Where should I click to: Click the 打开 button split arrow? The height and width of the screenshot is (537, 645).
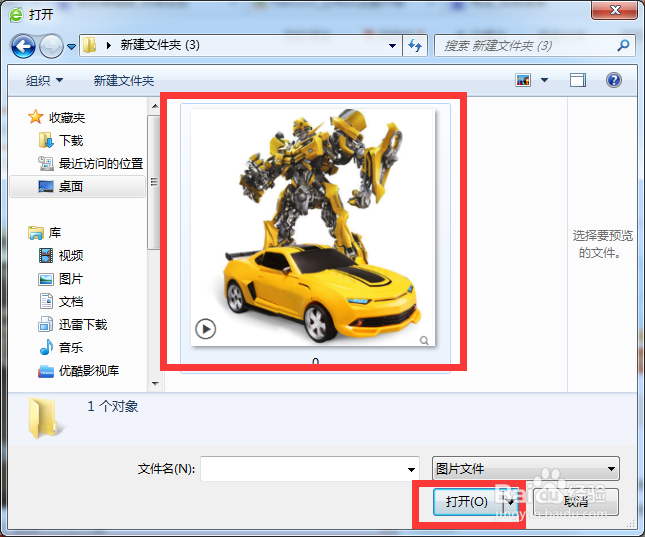click(510, 502)
